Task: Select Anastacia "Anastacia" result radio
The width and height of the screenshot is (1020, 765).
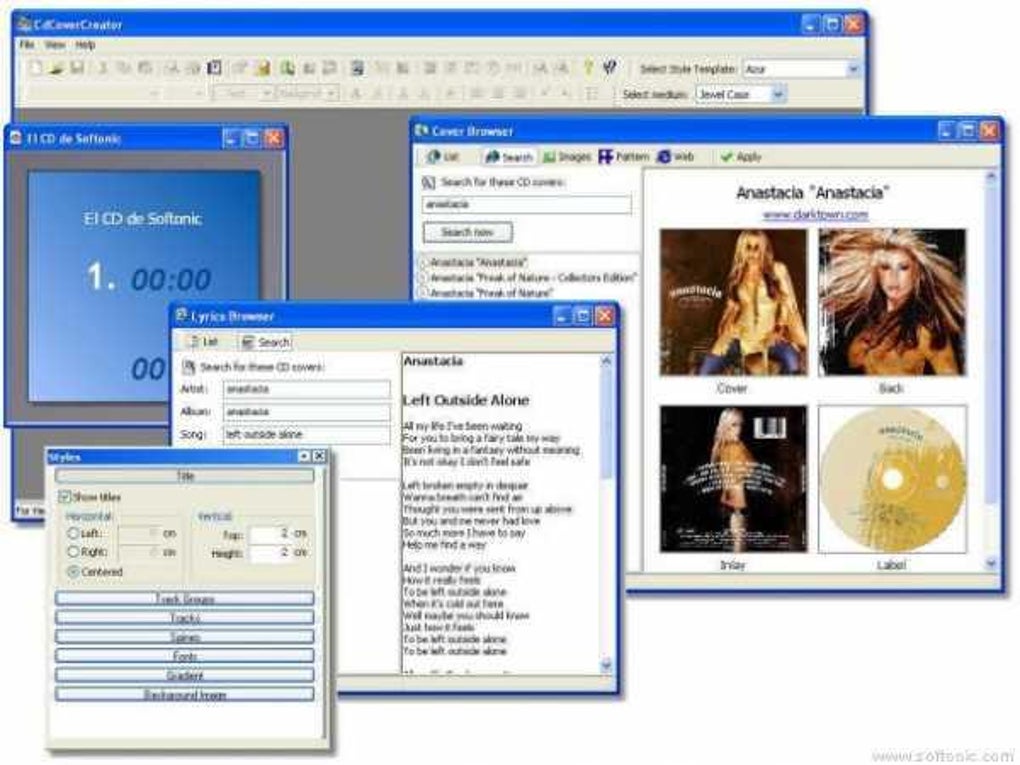Action: 423,262
